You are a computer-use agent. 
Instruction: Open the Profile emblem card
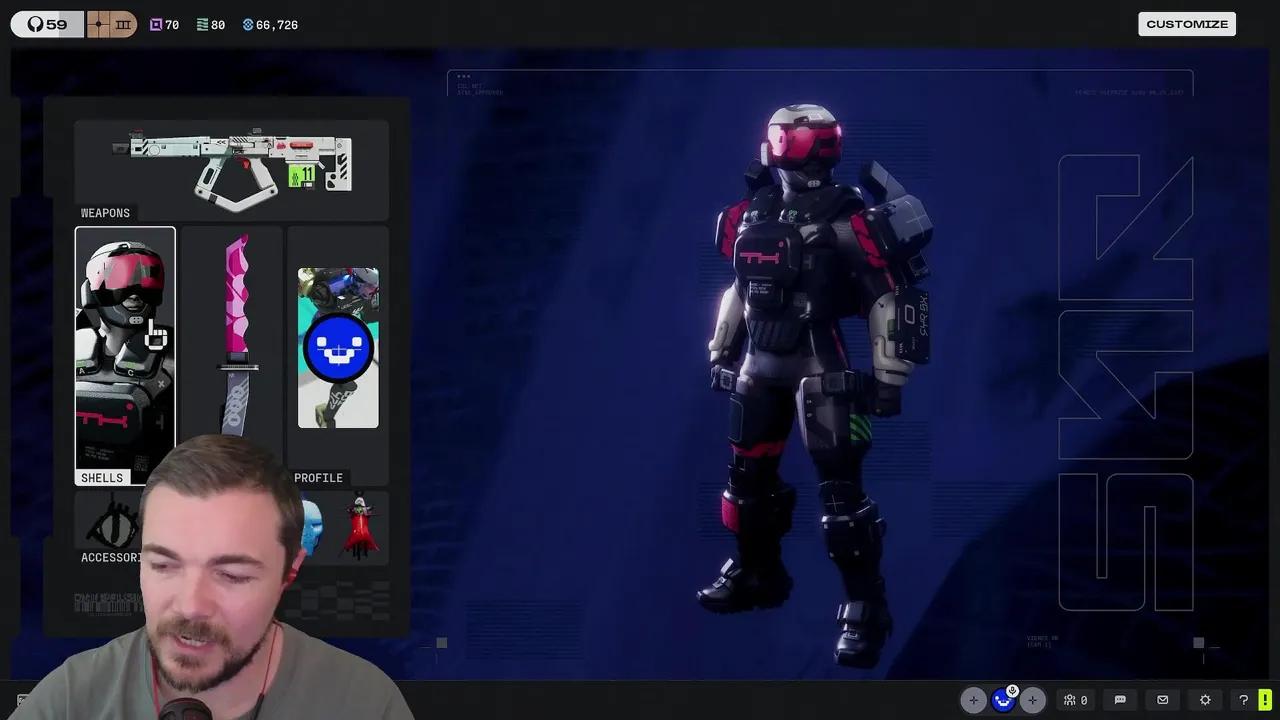pyautogui.click(x=338, y=356)
